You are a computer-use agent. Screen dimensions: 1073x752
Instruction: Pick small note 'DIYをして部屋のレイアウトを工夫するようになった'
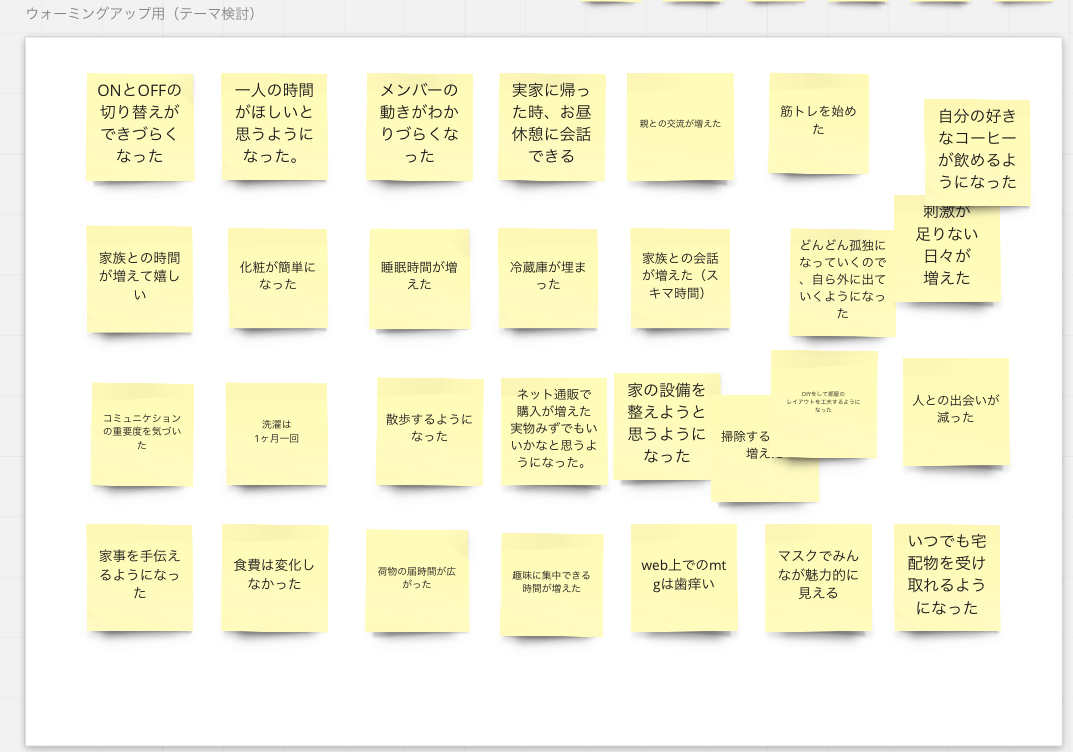click(824, 404)
